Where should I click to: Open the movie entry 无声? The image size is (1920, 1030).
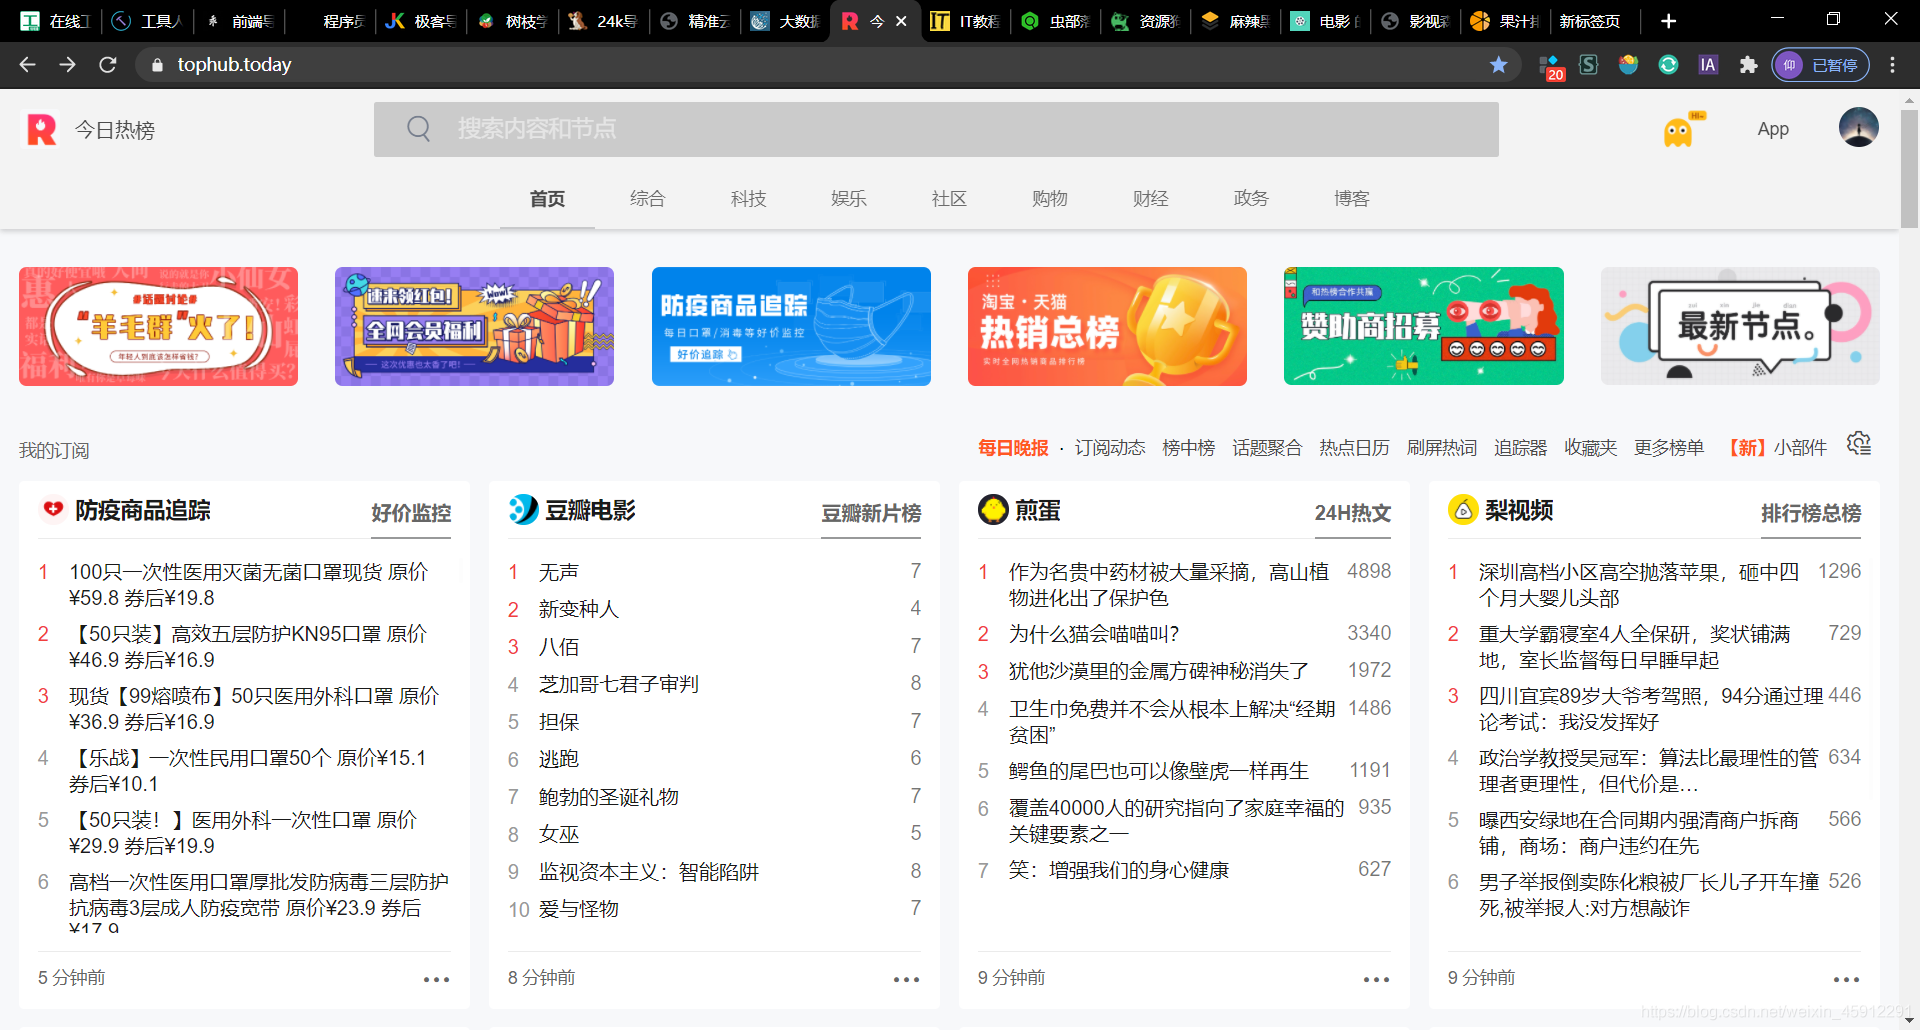click(x=558, y=572)
